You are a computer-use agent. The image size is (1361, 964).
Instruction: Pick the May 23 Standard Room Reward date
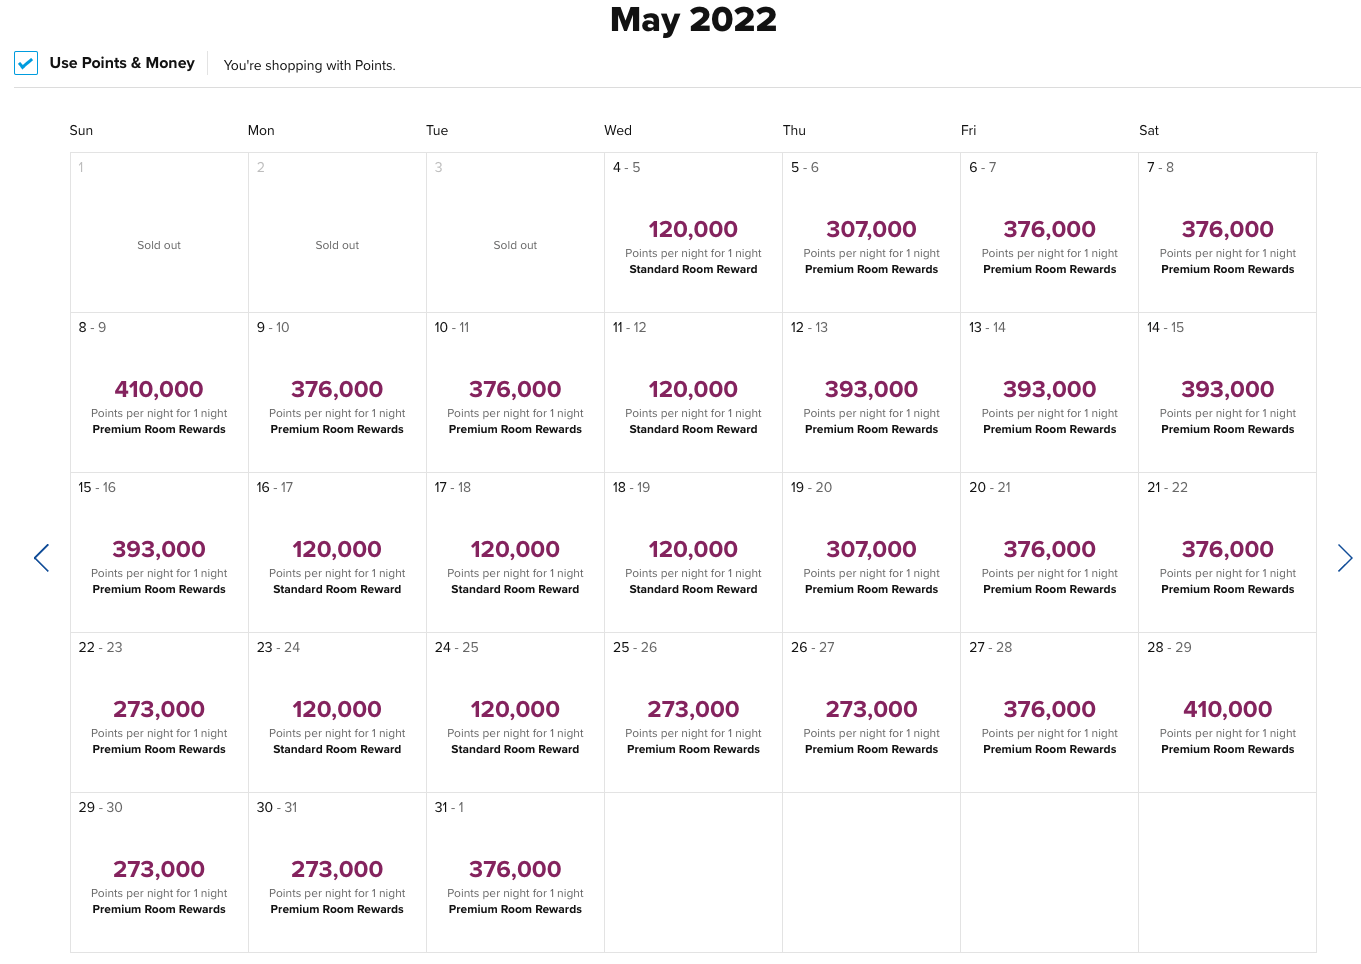click(337, 712)
